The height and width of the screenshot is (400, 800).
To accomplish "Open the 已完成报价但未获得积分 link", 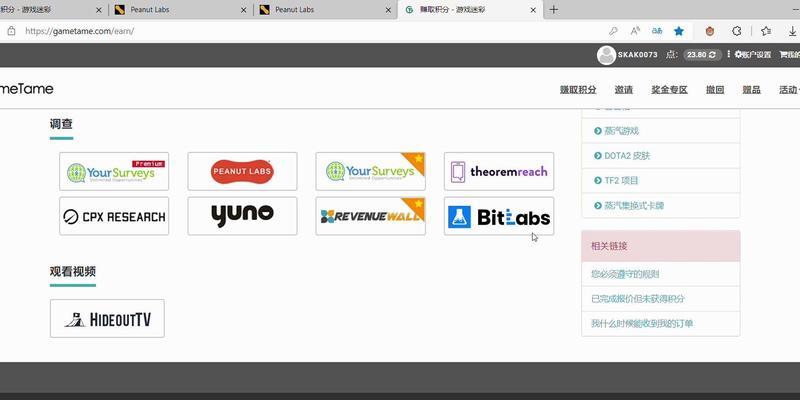I will coord(638,299).
